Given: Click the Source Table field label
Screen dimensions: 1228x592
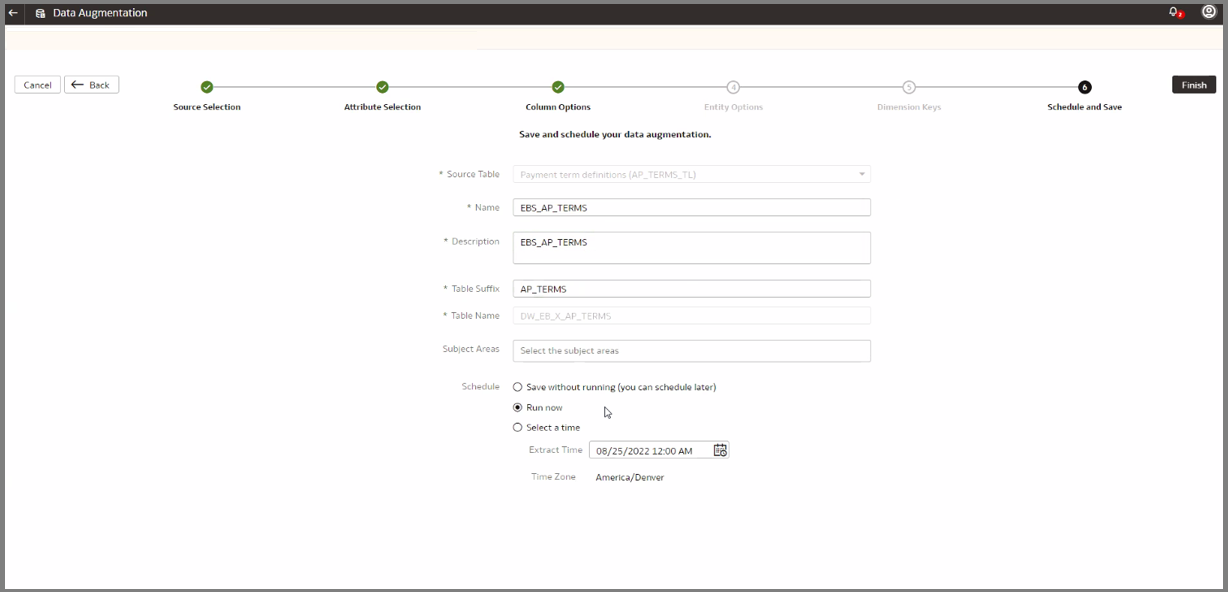Looking at the screenshot, I should [x=473, y=174].
